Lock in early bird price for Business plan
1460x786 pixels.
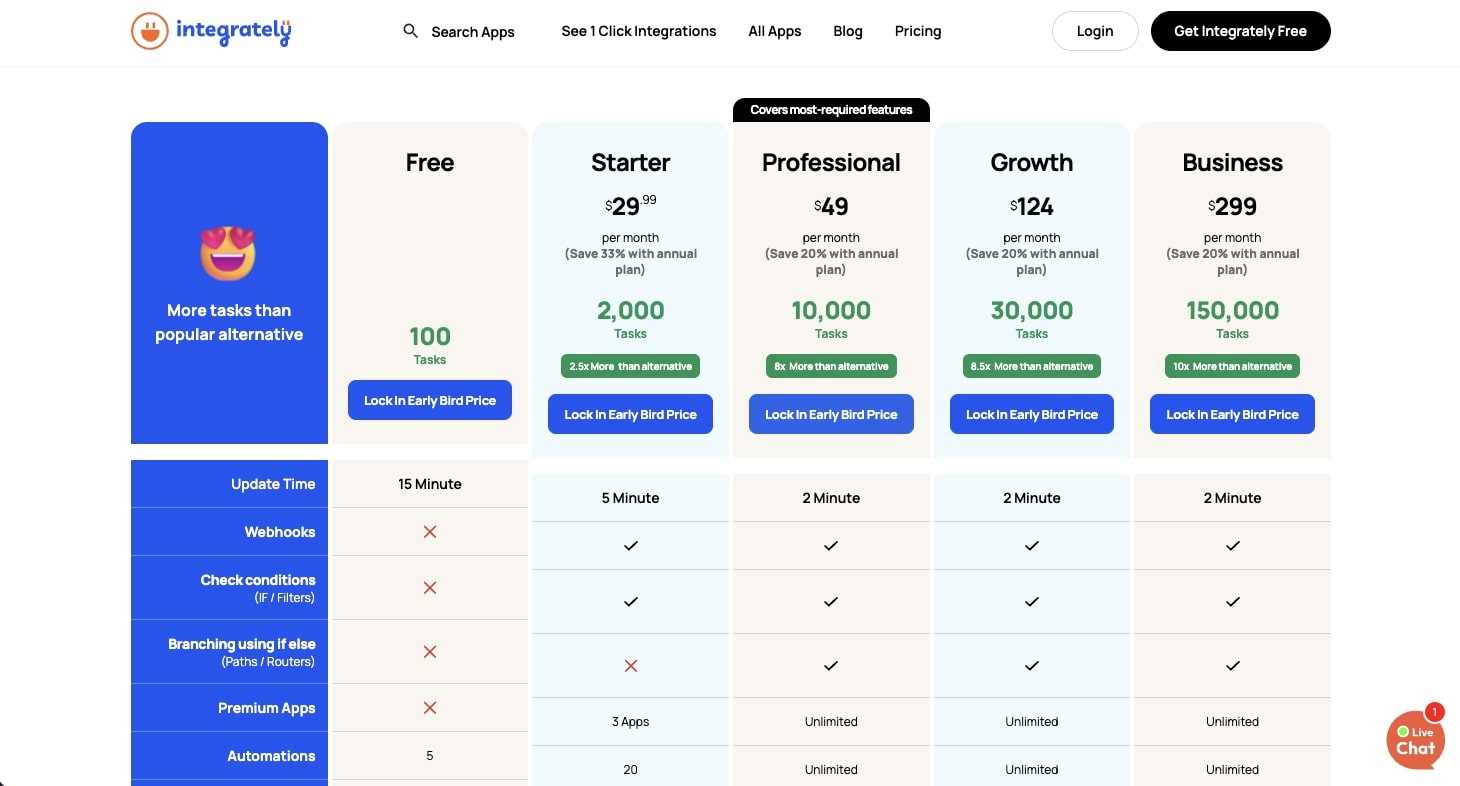click(x=1233, y=414)
